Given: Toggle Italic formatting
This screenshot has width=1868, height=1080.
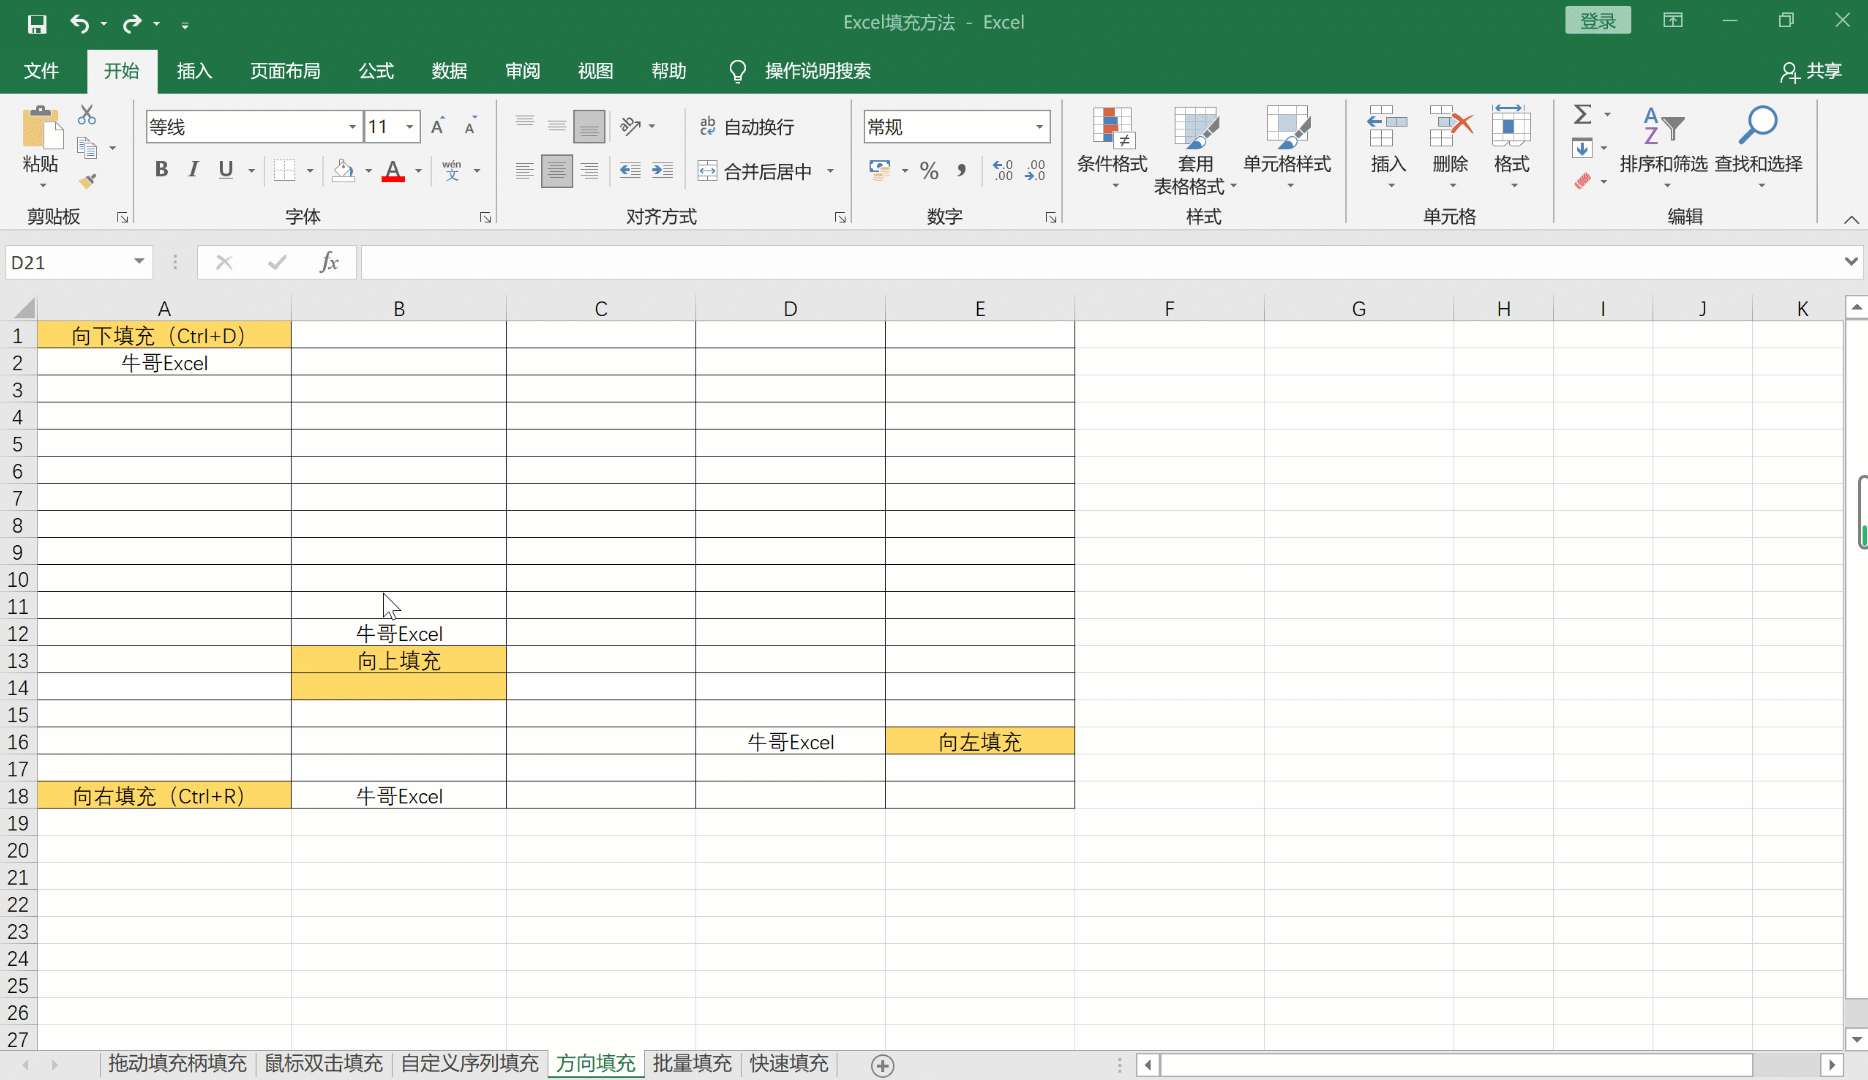Looking at the screenshot, I should click(194, 170).
